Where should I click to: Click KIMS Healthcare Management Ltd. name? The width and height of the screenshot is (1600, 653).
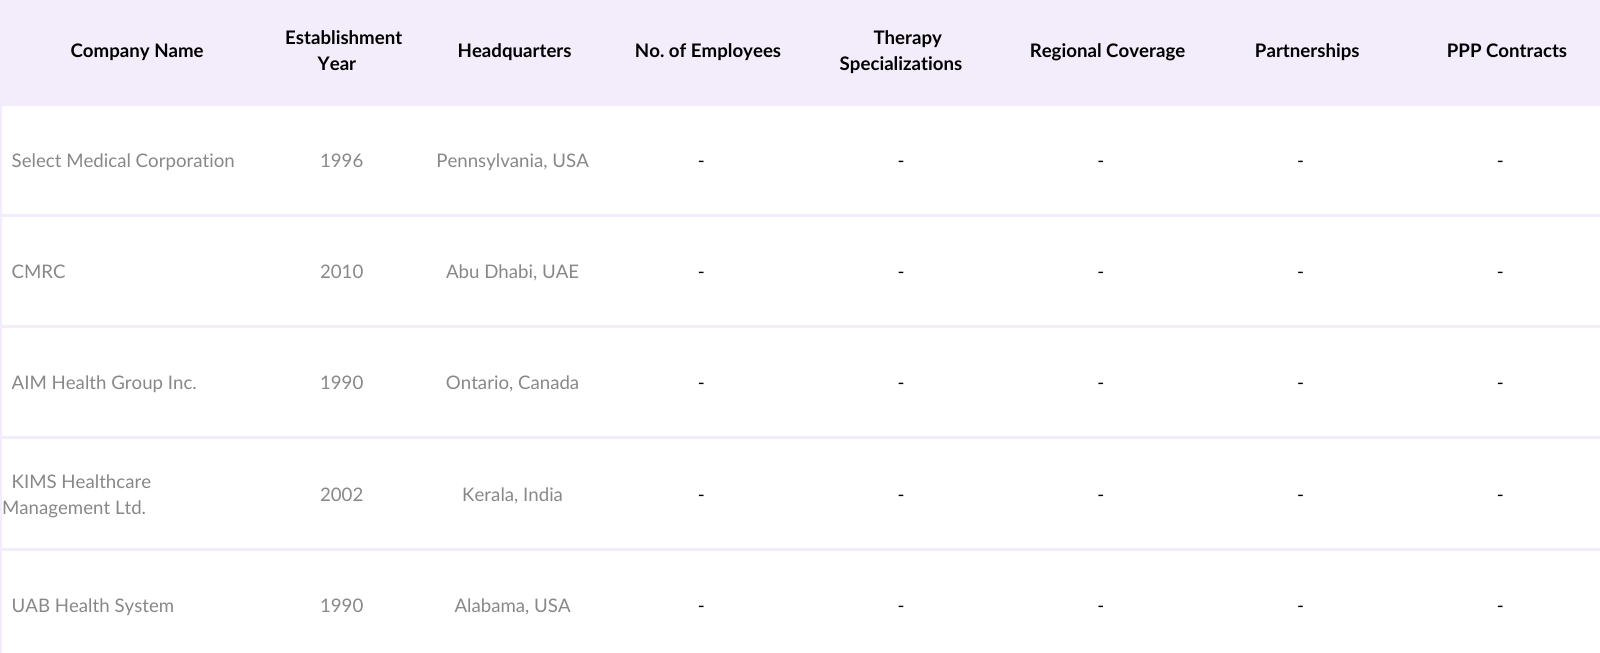(x=80, y=494)
